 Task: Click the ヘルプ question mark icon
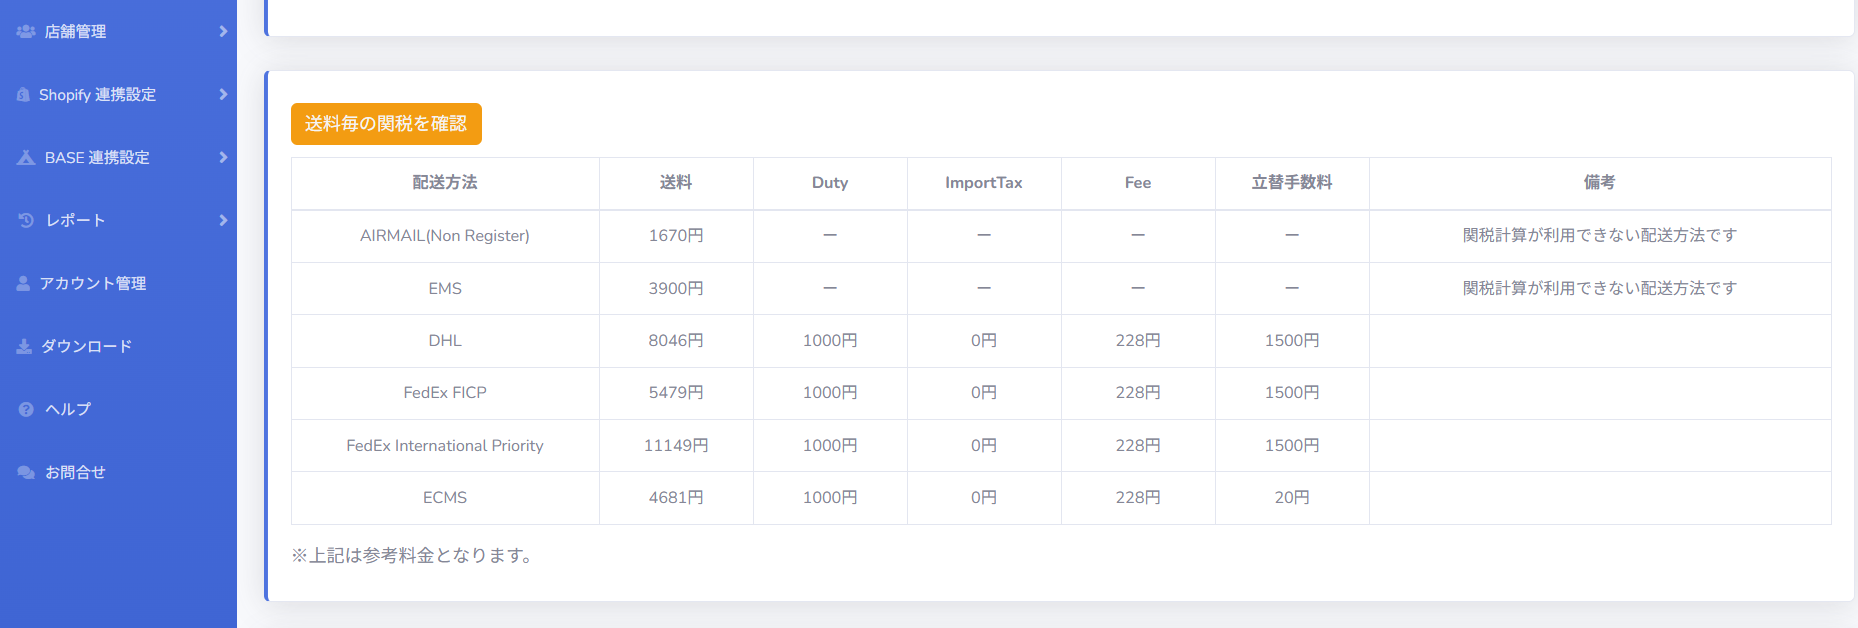pos(26,410)
